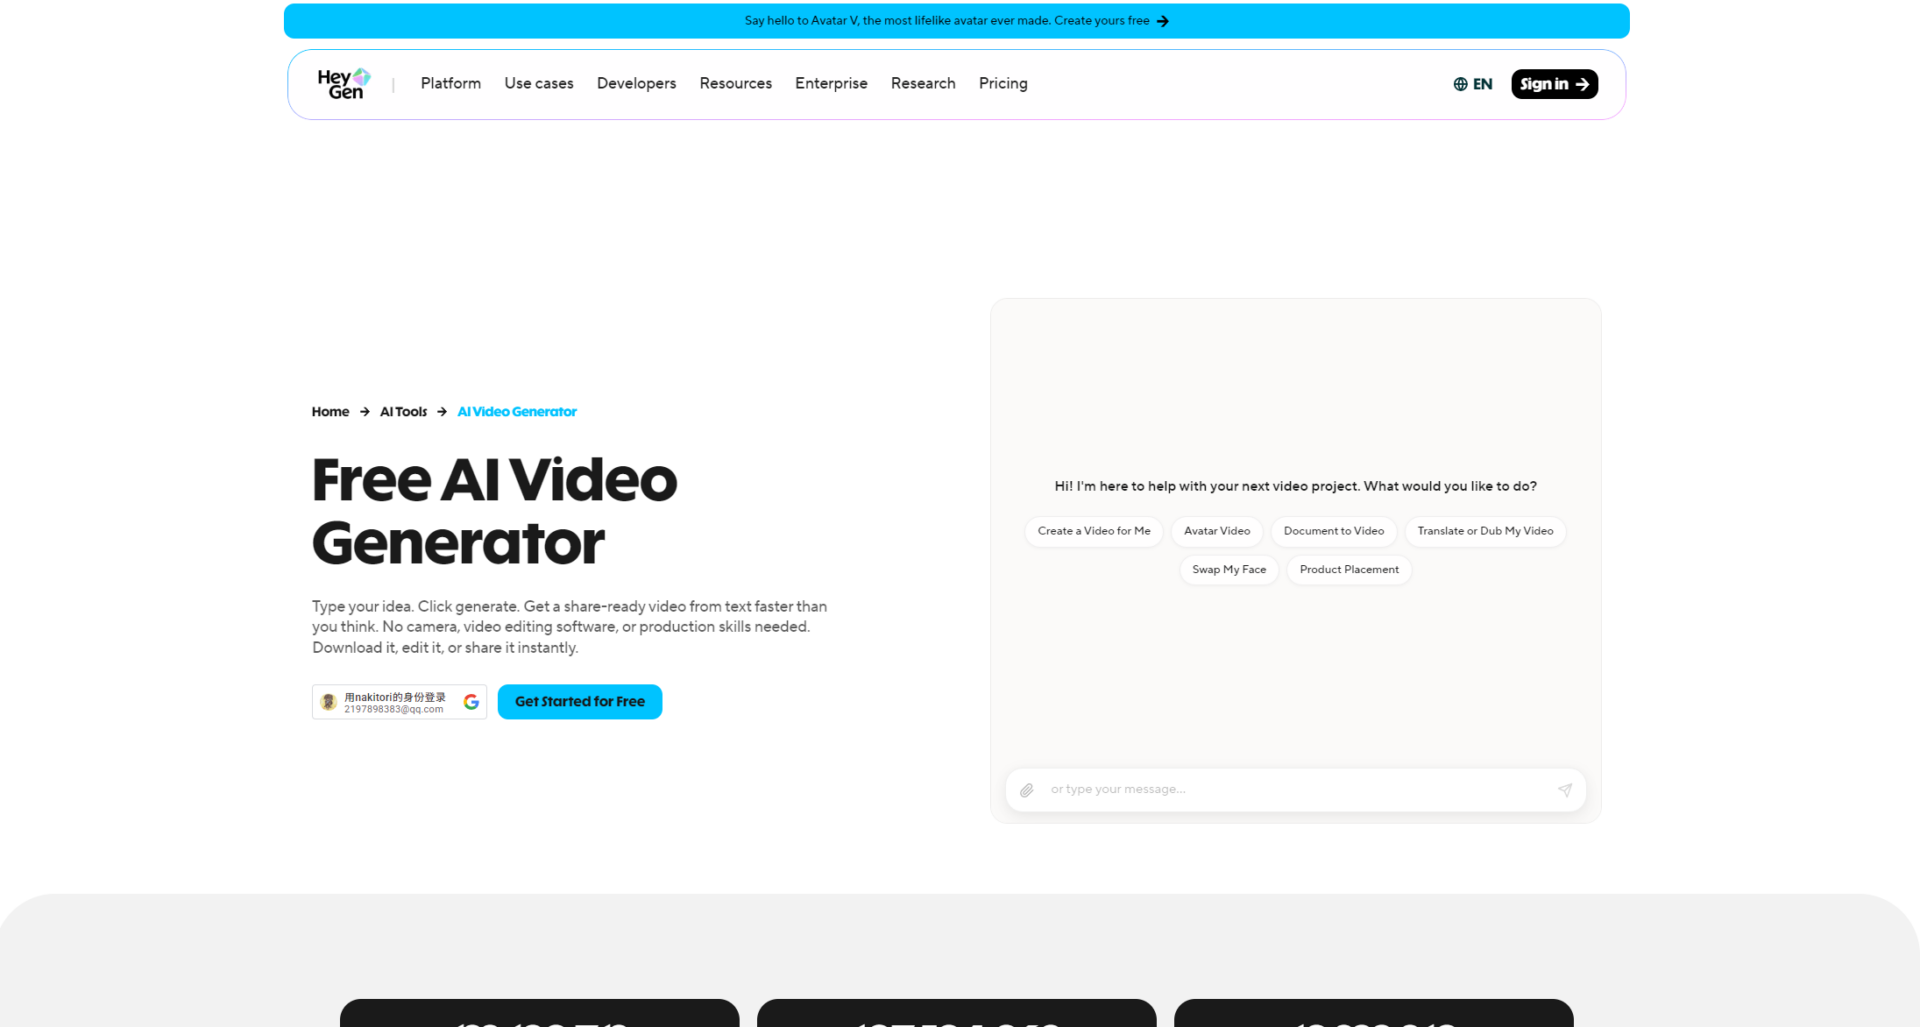
Task: Open the Research menu
Action: click(923, 83)
